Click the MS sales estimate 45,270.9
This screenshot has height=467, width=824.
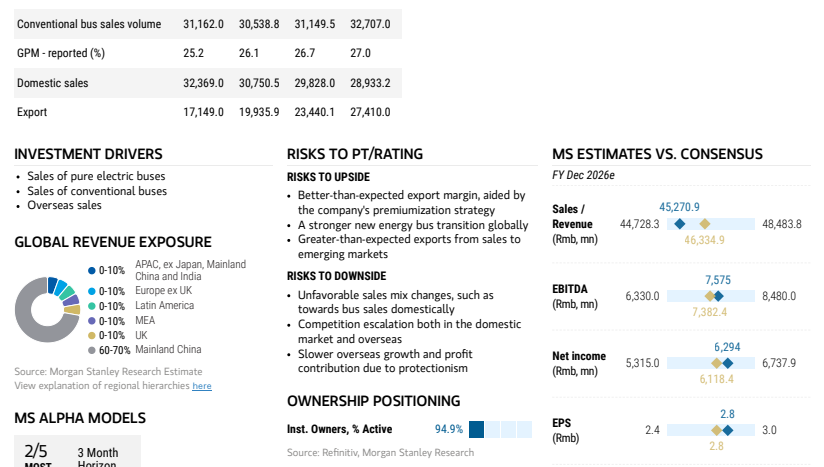[679, 207]
